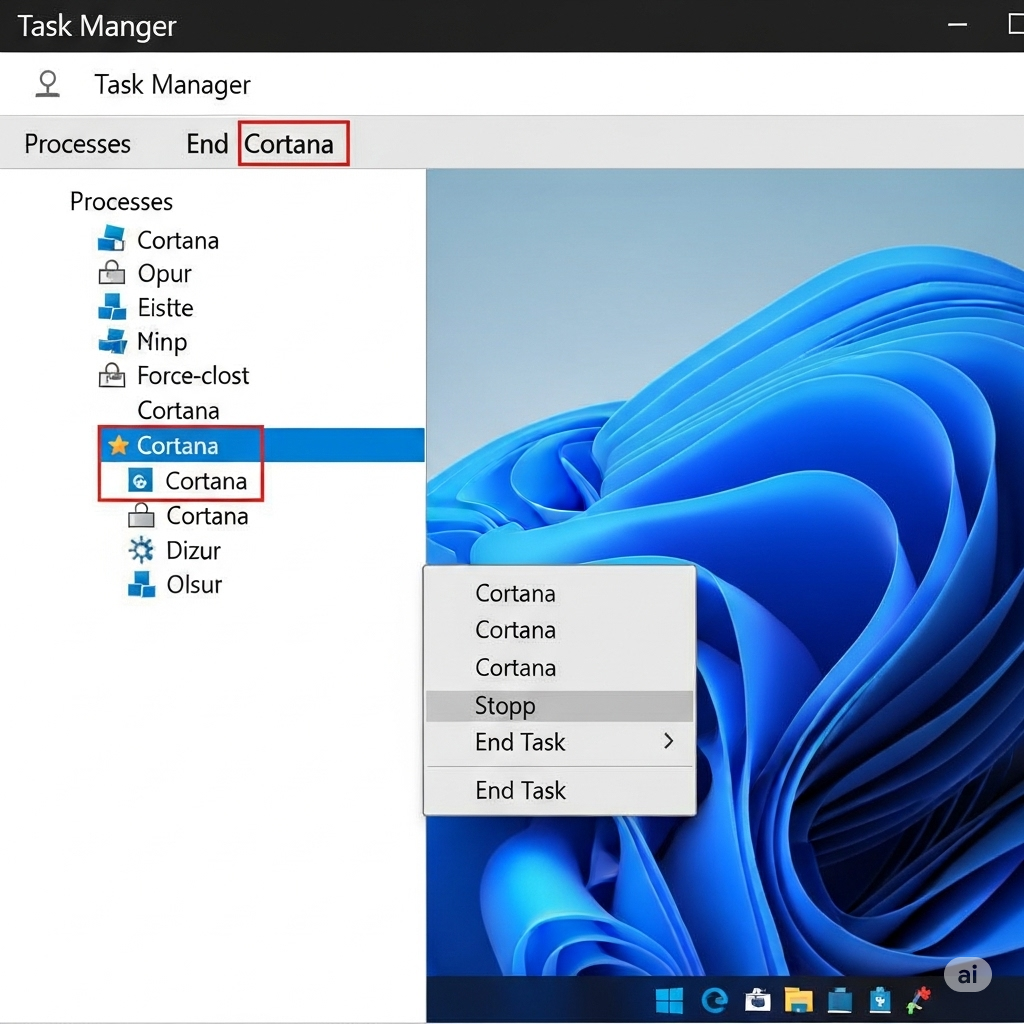The height and width of the screenshot is (1024, 1024).
Task: Open File Explorer folder icon on taskbar
Action: tap(799, 1000)
